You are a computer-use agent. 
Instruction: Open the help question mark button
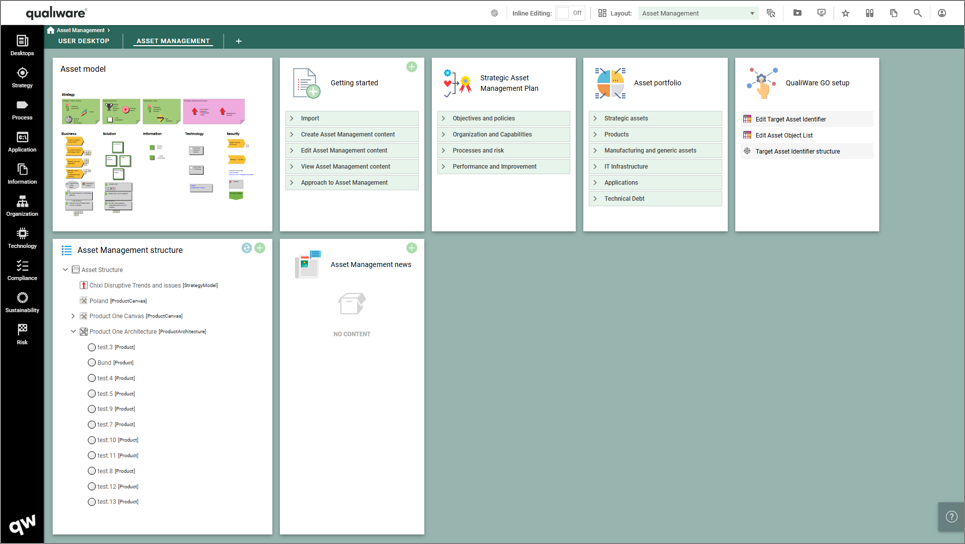[x=951, y=517]
